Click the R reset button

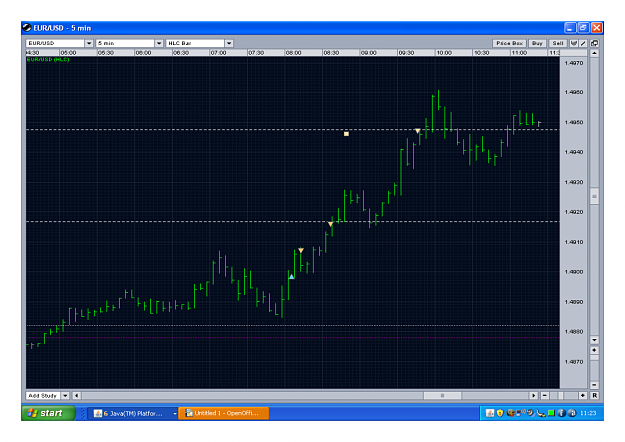click(594, 395)
